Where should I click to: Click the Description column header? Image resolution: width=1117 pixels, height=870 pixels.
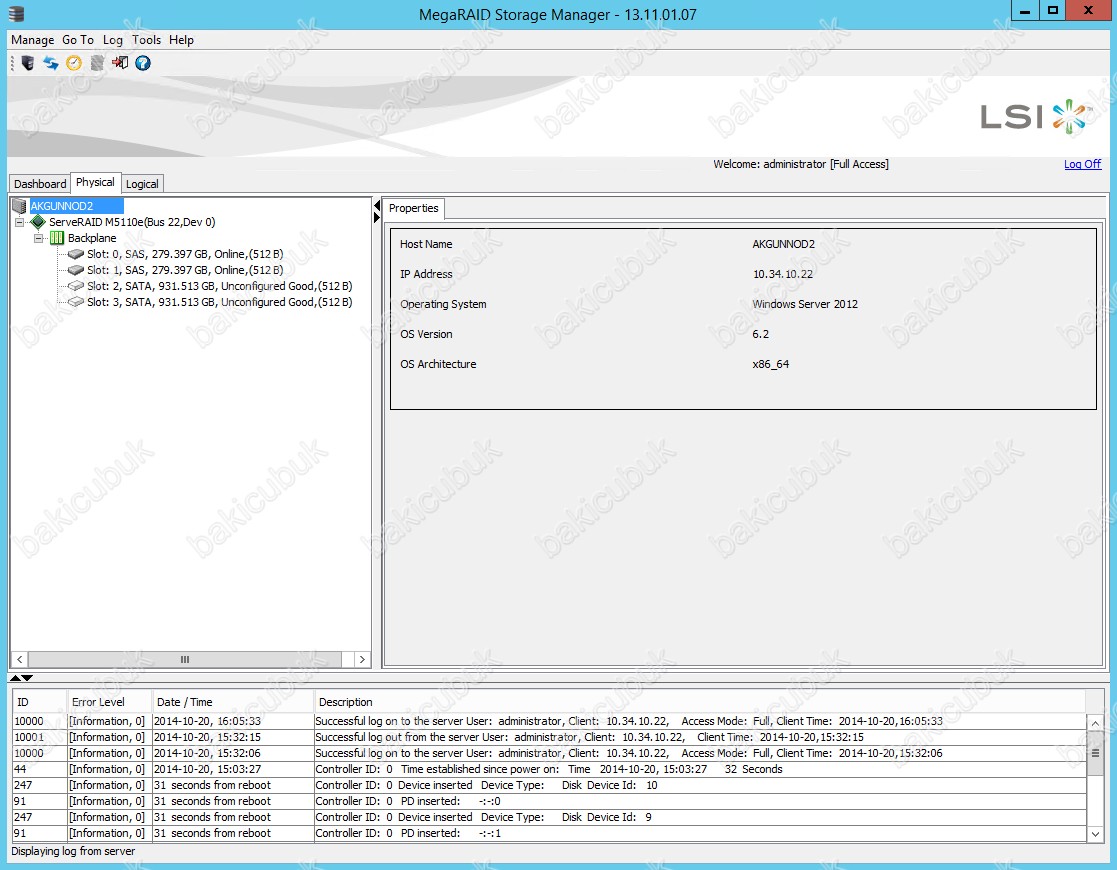tap(700, 702)
